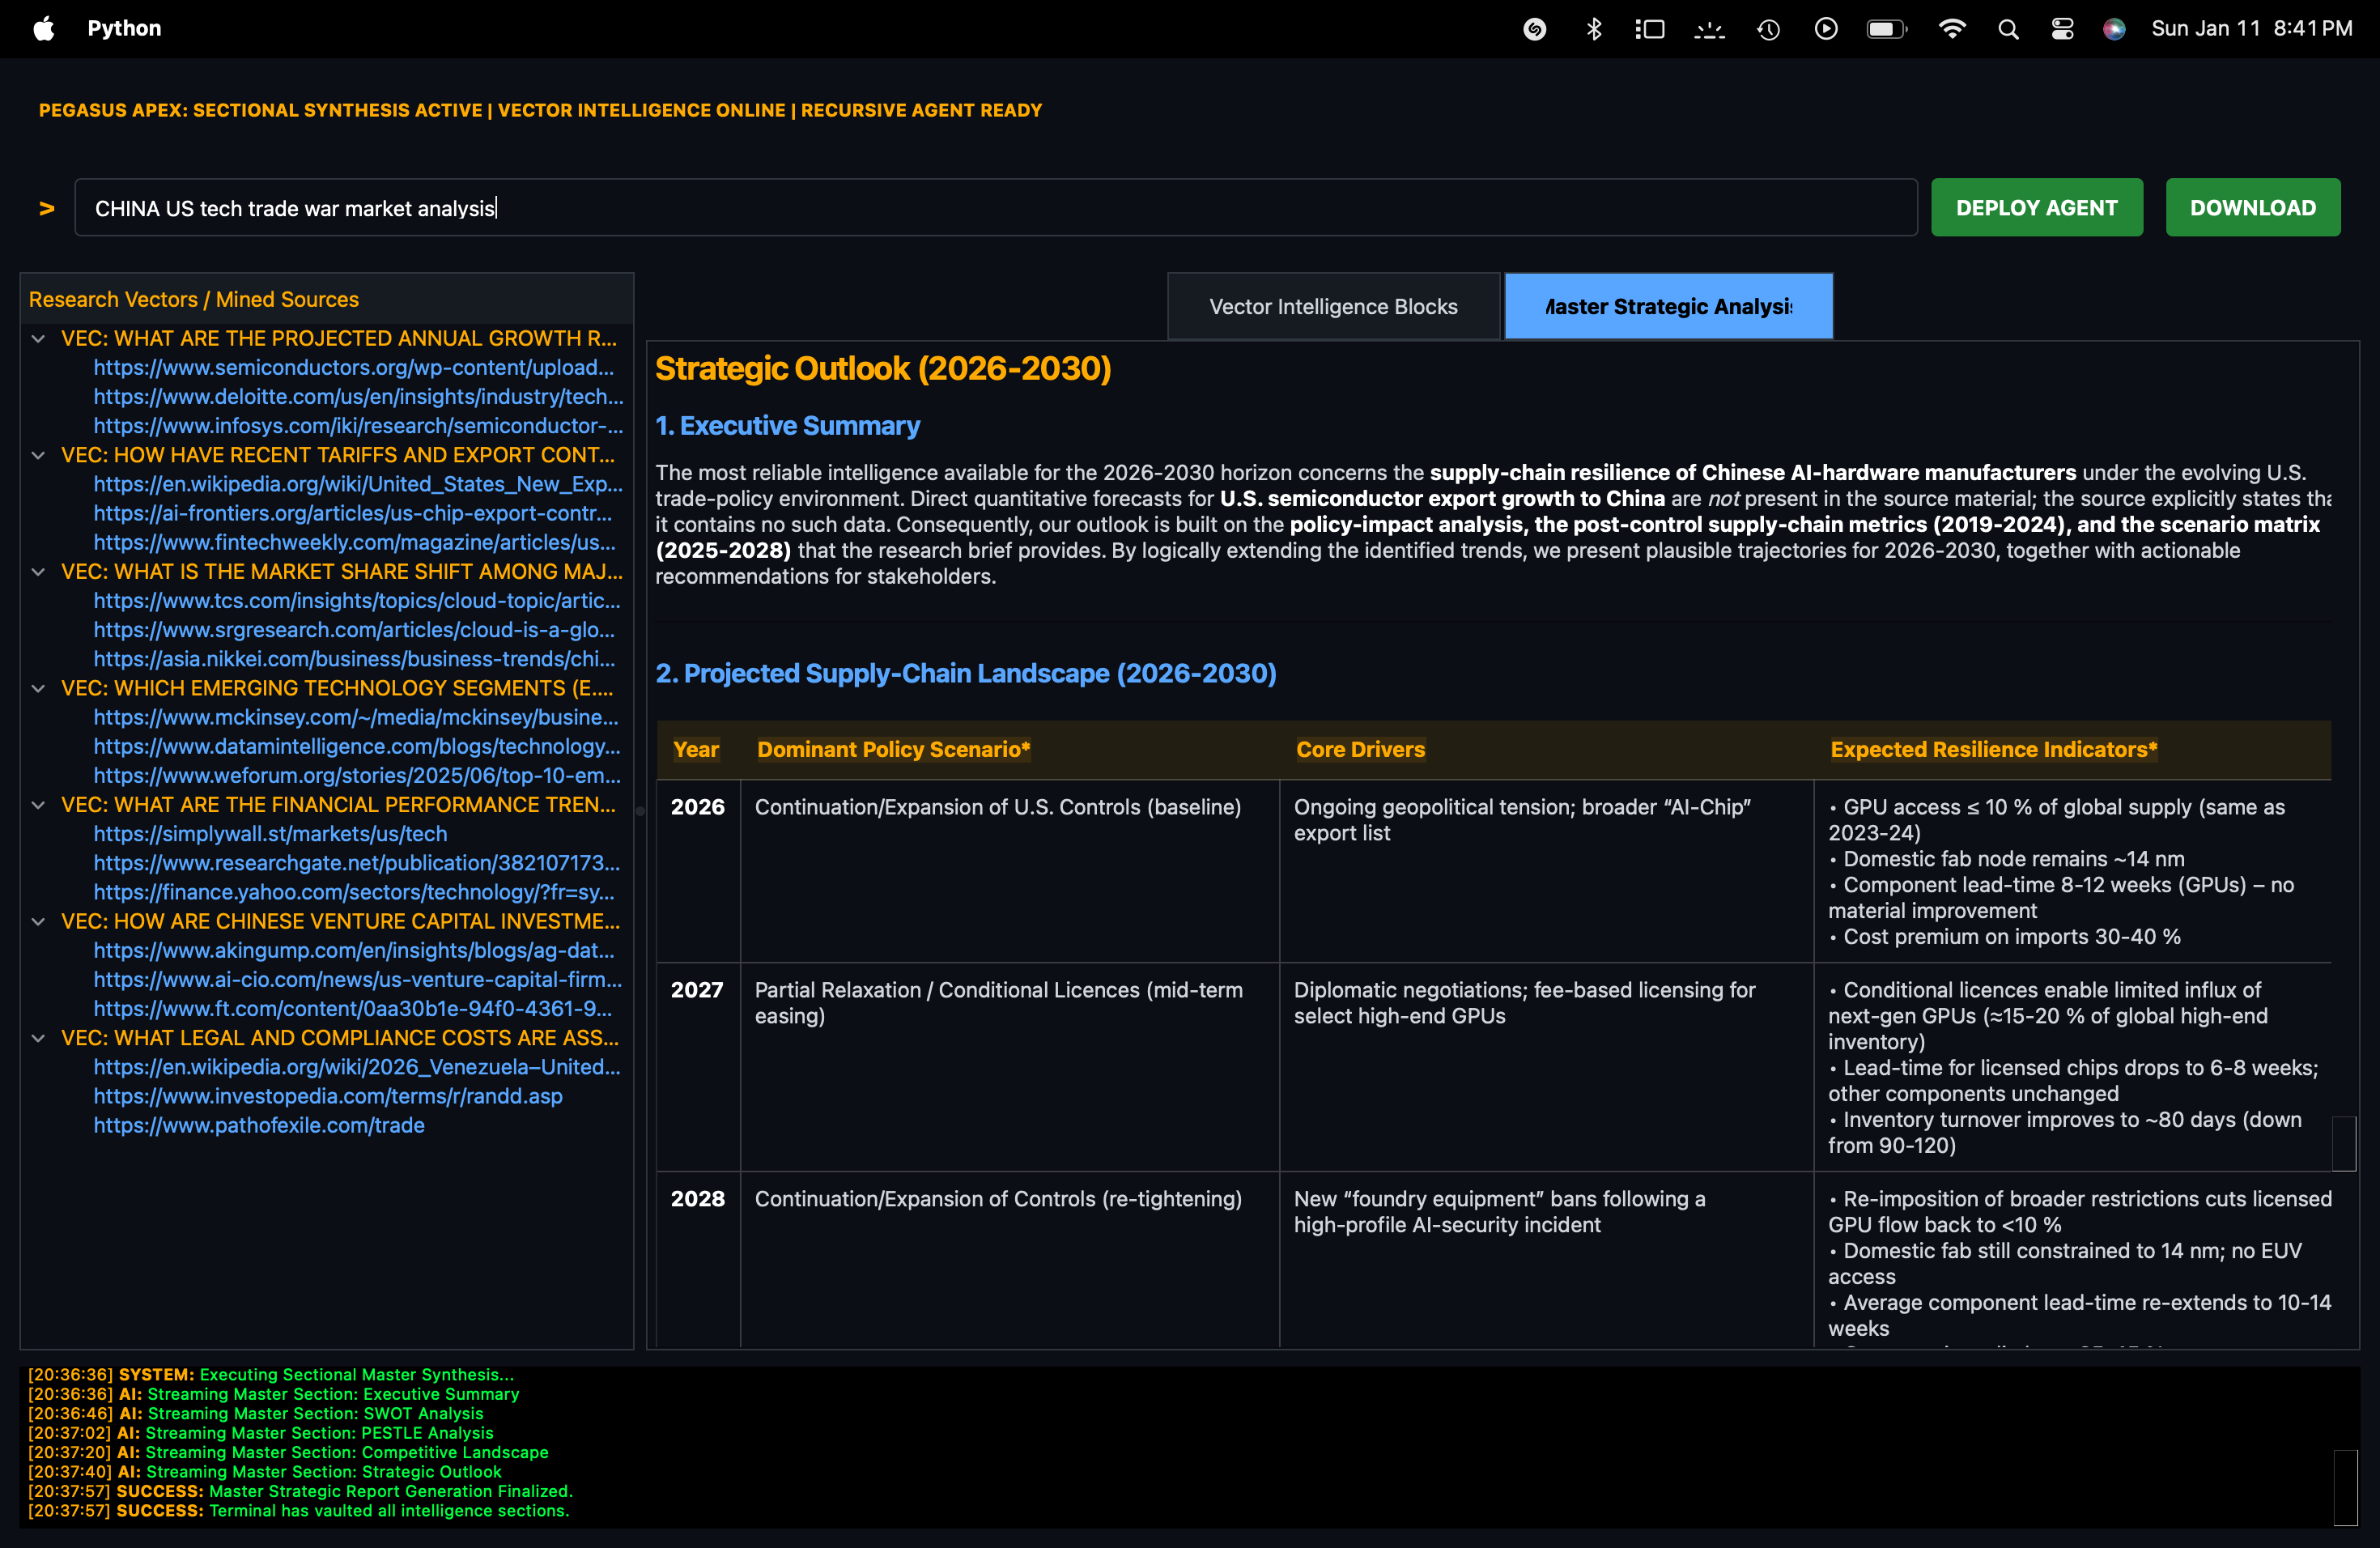
Task: Collapse the market share shift vector
Action: (39, 572)
